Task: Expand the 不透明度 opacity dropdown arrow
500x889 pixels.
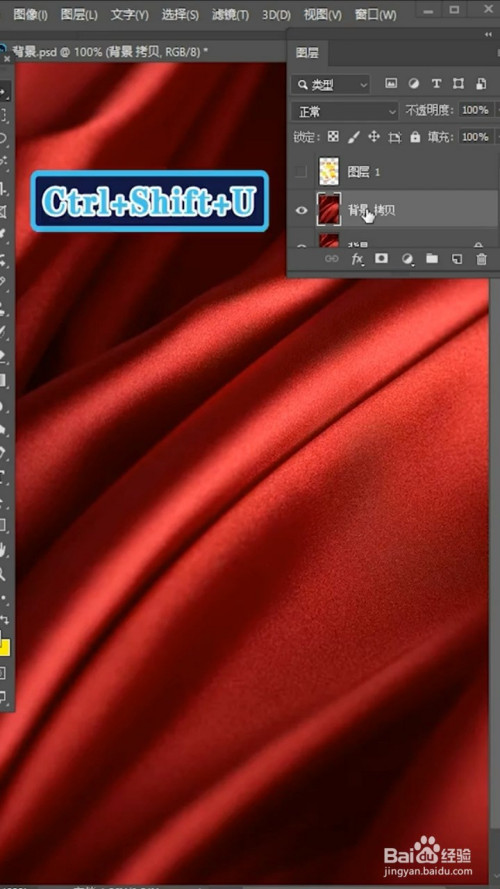Action: pyautogui.click(x=497, y=110)
